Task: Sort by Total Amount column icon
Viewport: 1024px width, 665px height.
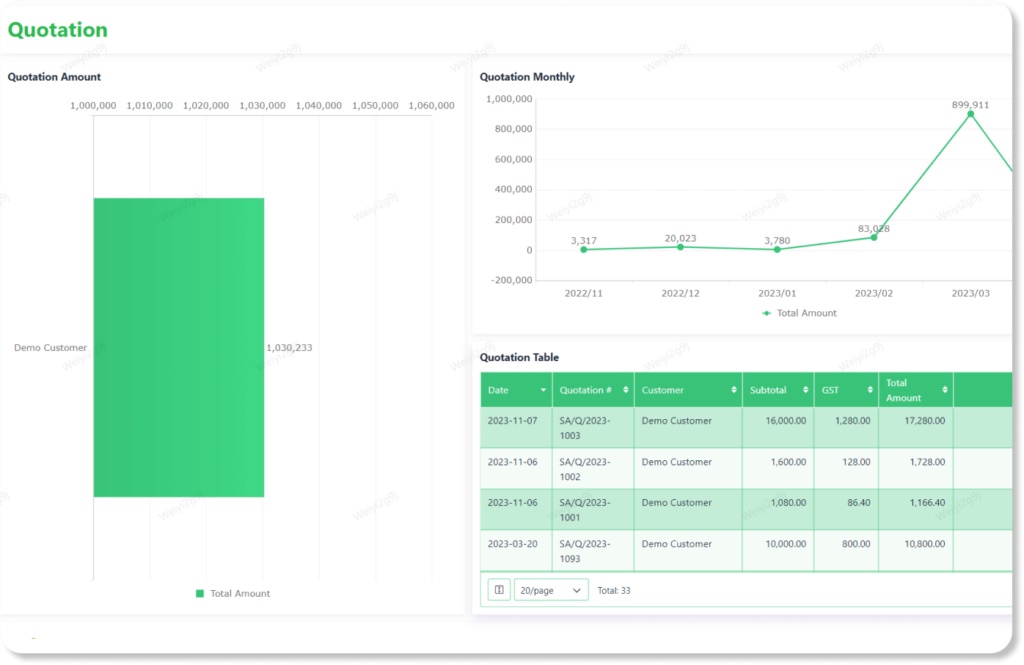Action: pyautogui.click(x=944, y=390)
